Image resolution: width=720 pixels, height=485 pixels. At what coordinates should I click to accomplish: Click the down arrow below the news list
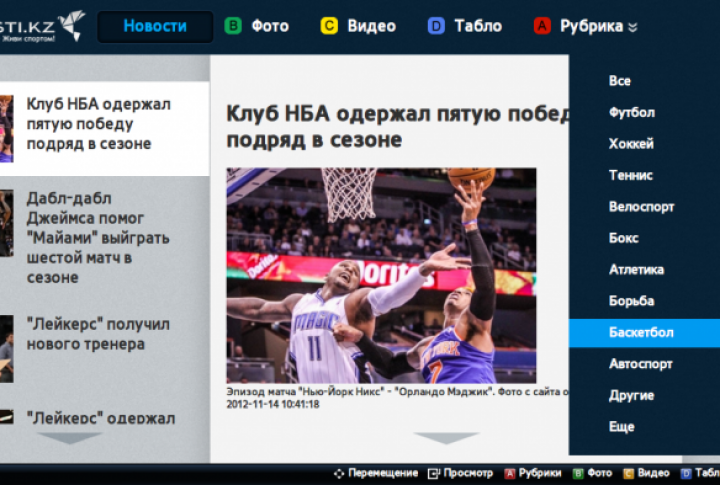(x=69, y=438)
